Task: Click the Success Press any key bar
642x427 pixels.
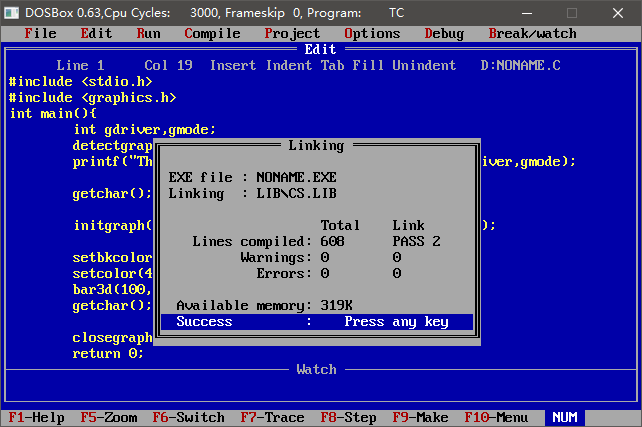Action: [x=317, y=322]
